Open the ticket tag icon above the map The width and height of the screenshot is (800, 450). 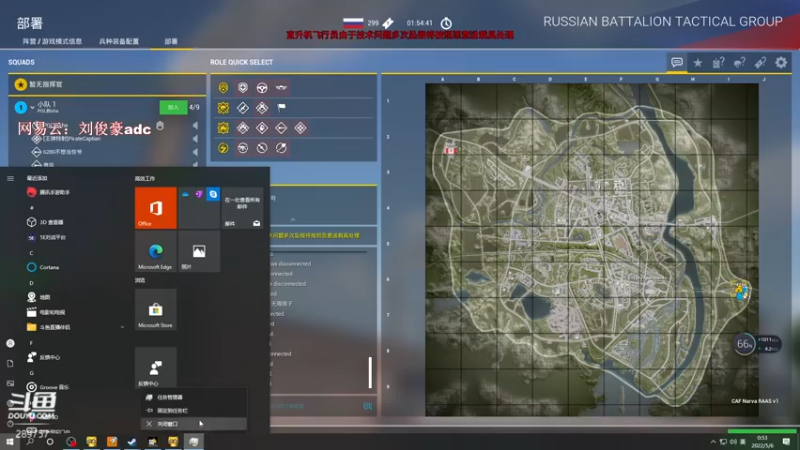pyautogui.click(x=760, y=62)
